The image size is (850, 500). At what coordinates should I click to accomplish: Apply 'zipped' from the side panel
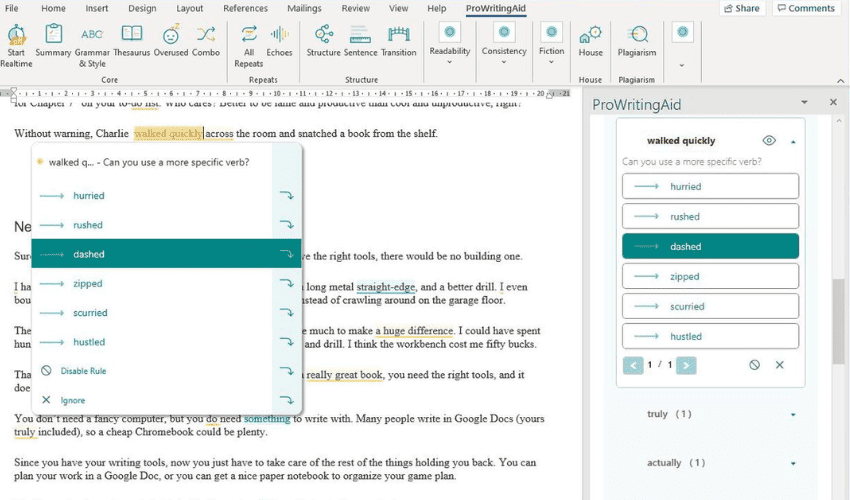coord(710,276)
